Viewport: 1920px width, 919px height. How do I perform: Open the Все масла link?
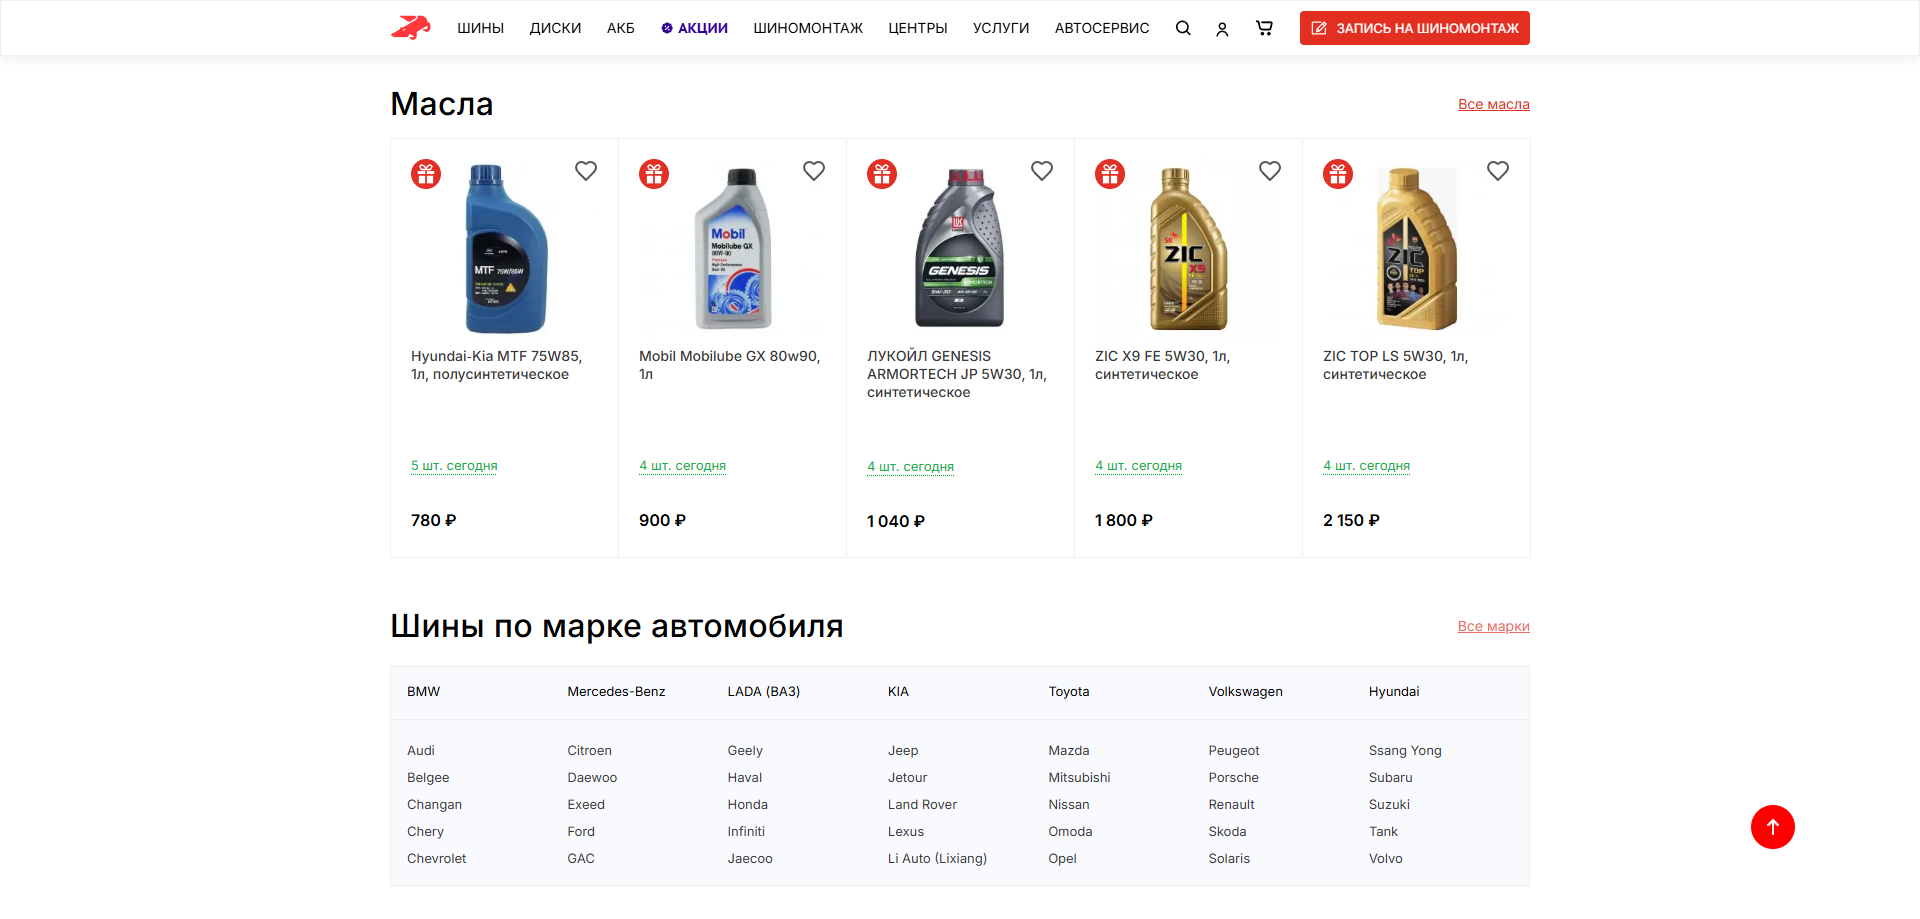pyautogui.click(x=1494, y=104)
